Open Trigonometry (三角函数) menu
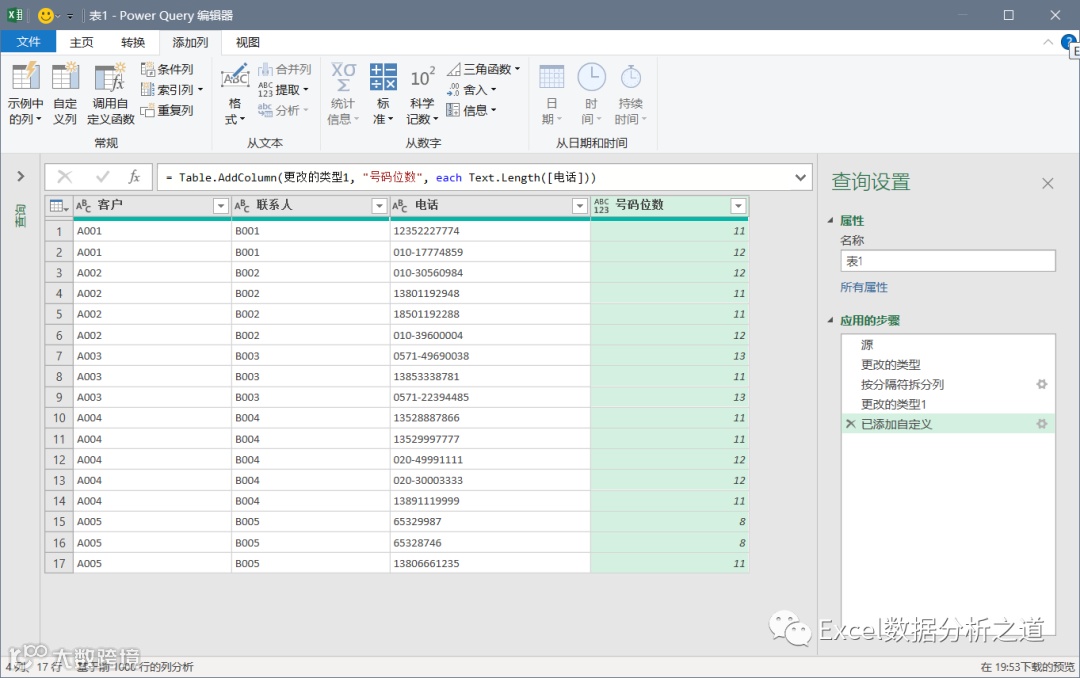1080x678 pixels. click(x=484, y=69)
